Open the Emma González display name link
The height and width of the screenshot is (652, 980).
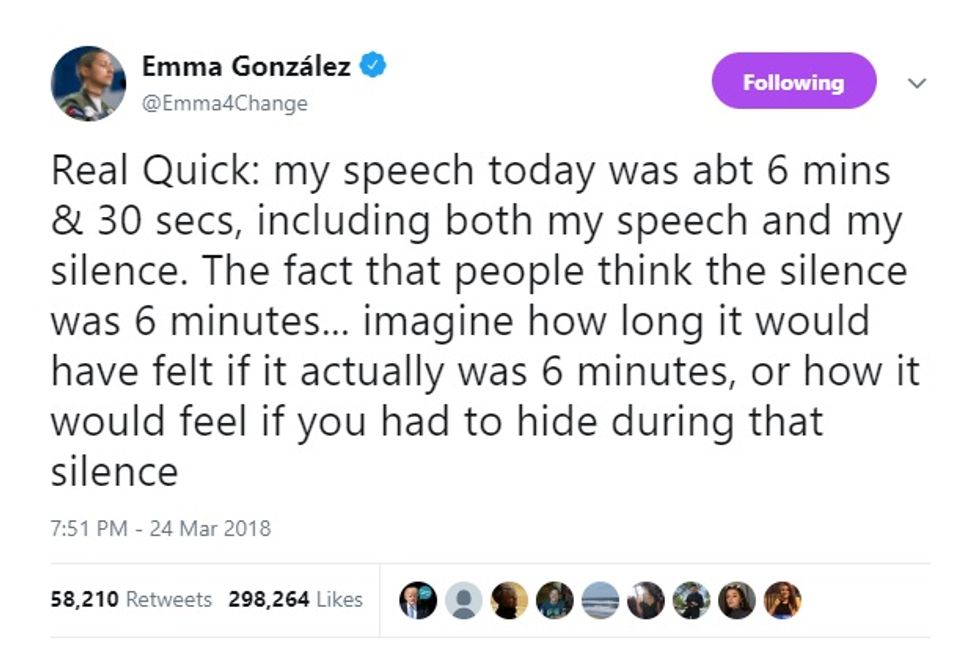point(246,66)
